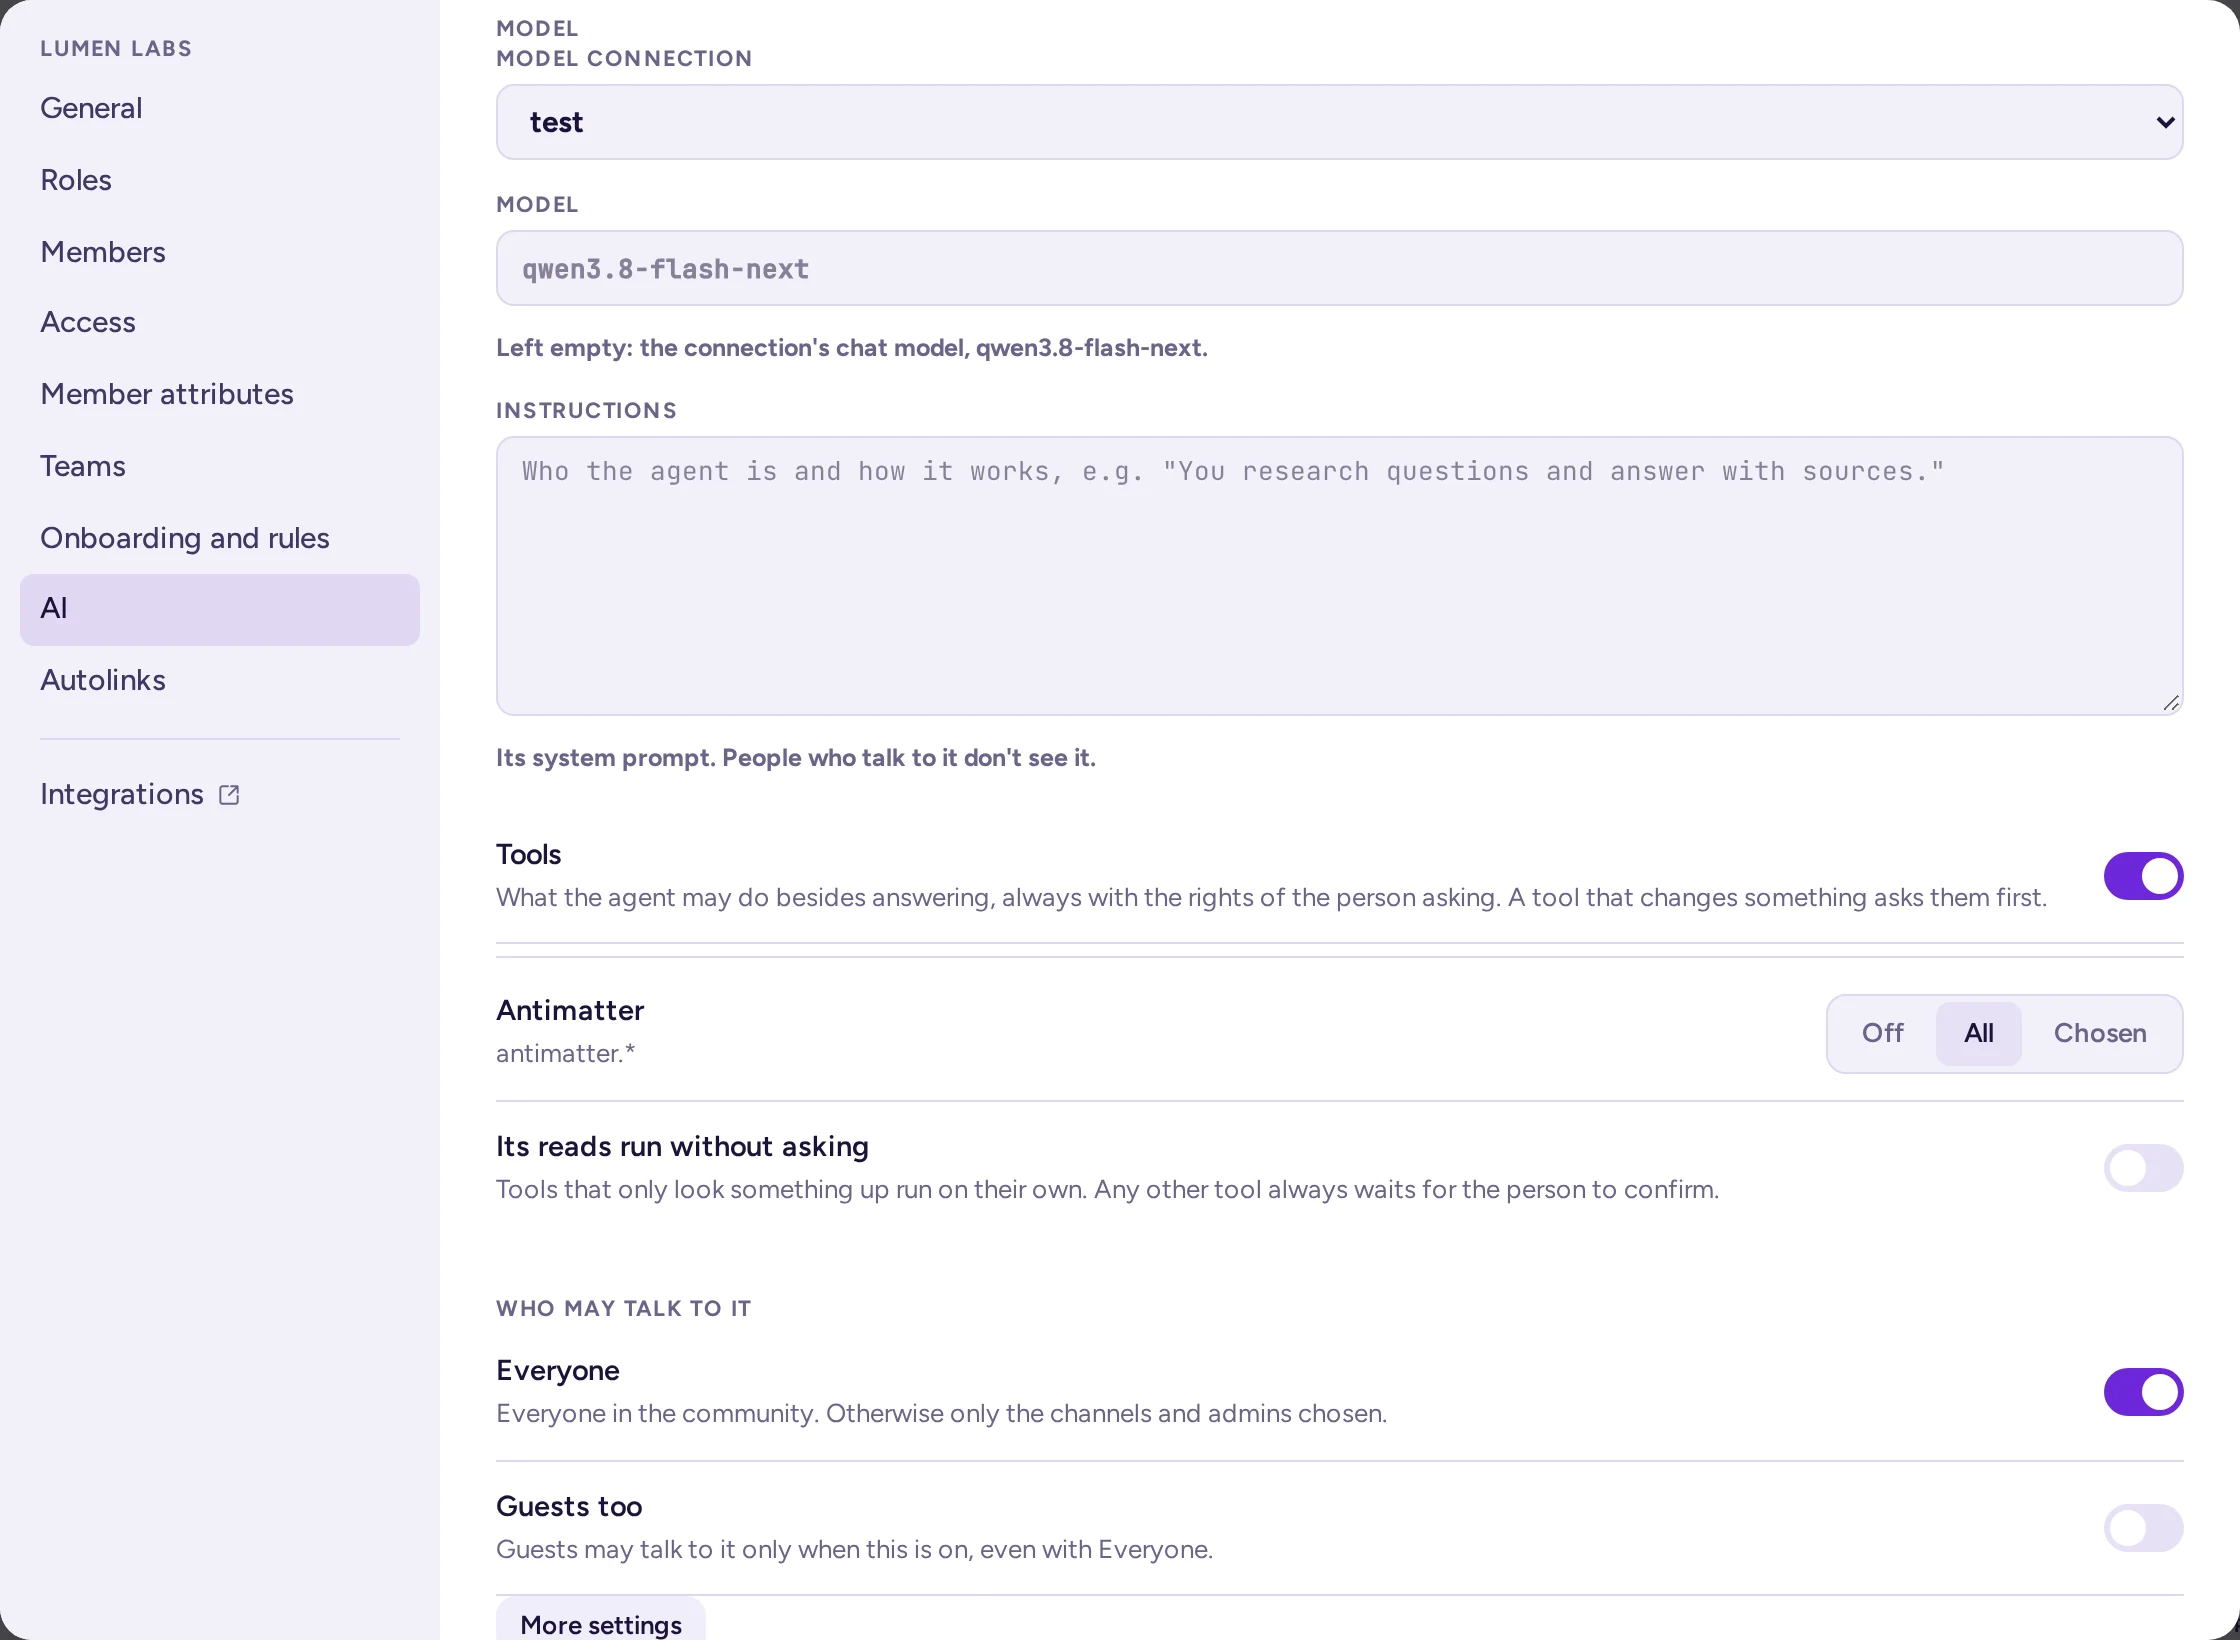The image size is (2240, 1640).
Task: Focus the Model name input field
Action: coord(1339,268)
